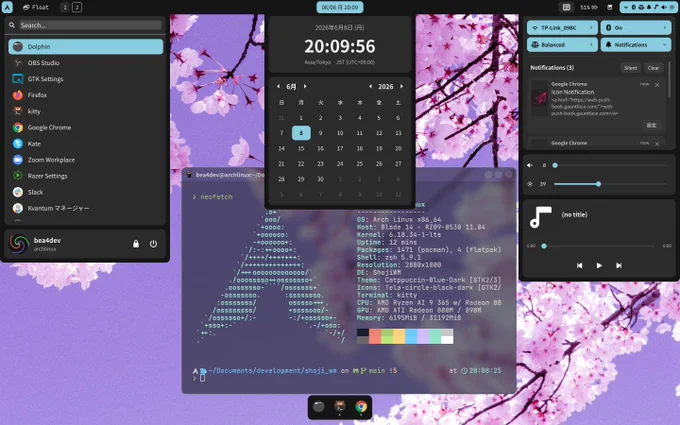Lock the screen with the padlock icon
Image resolution: width=680 pixels, height=425 pixels.
point(136,244)
